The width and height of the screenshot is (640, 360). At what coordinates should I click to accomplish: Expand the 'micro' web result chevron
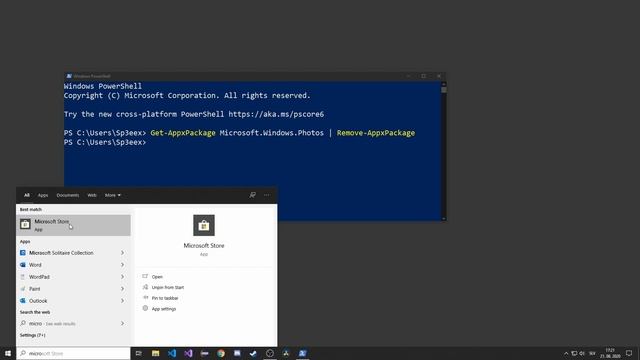(x=122, y=323)
